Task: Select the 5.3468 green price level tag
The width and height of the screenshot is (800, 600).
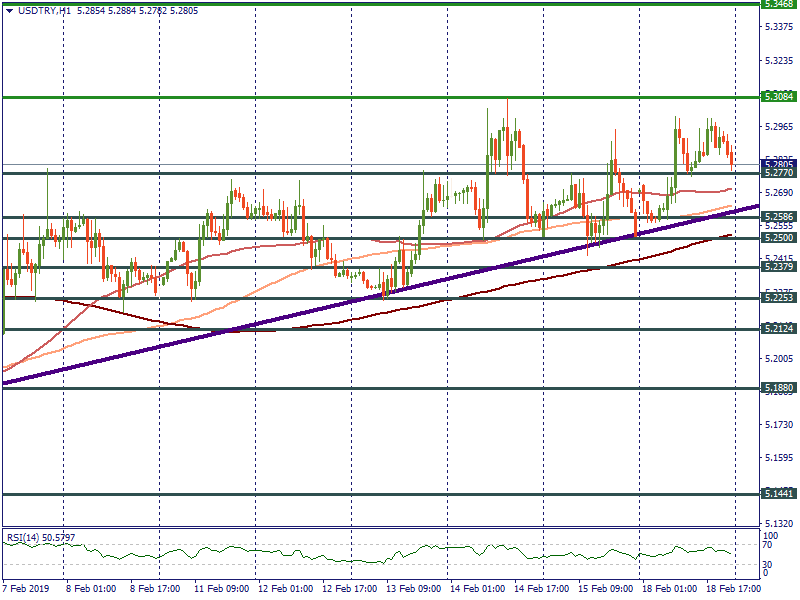Action: (779, 4)
